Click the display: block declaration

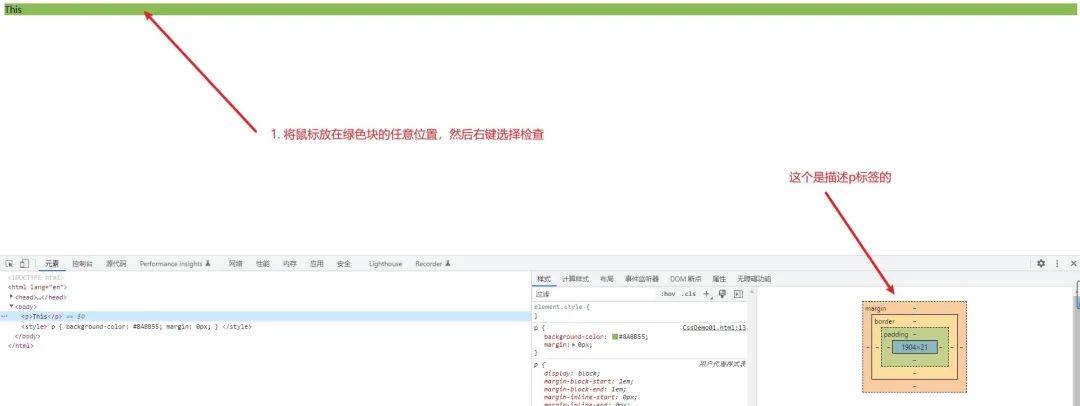pos(572,373)
